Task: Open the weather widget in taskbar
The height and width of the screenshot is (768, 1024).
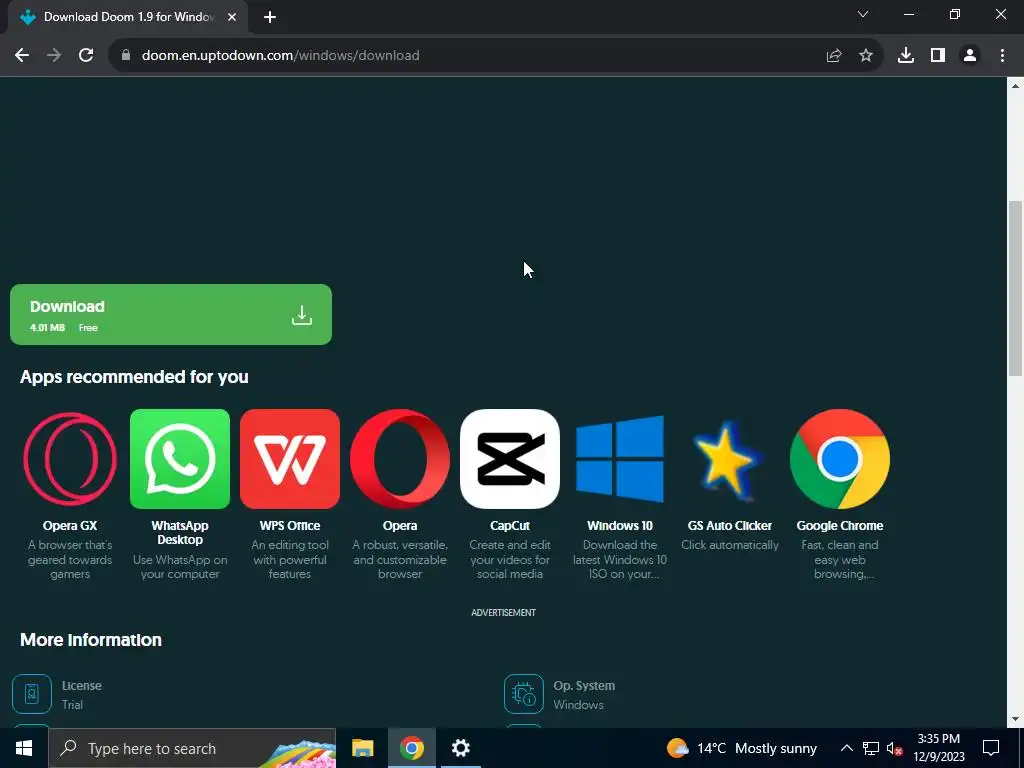Action: (741, 748)
